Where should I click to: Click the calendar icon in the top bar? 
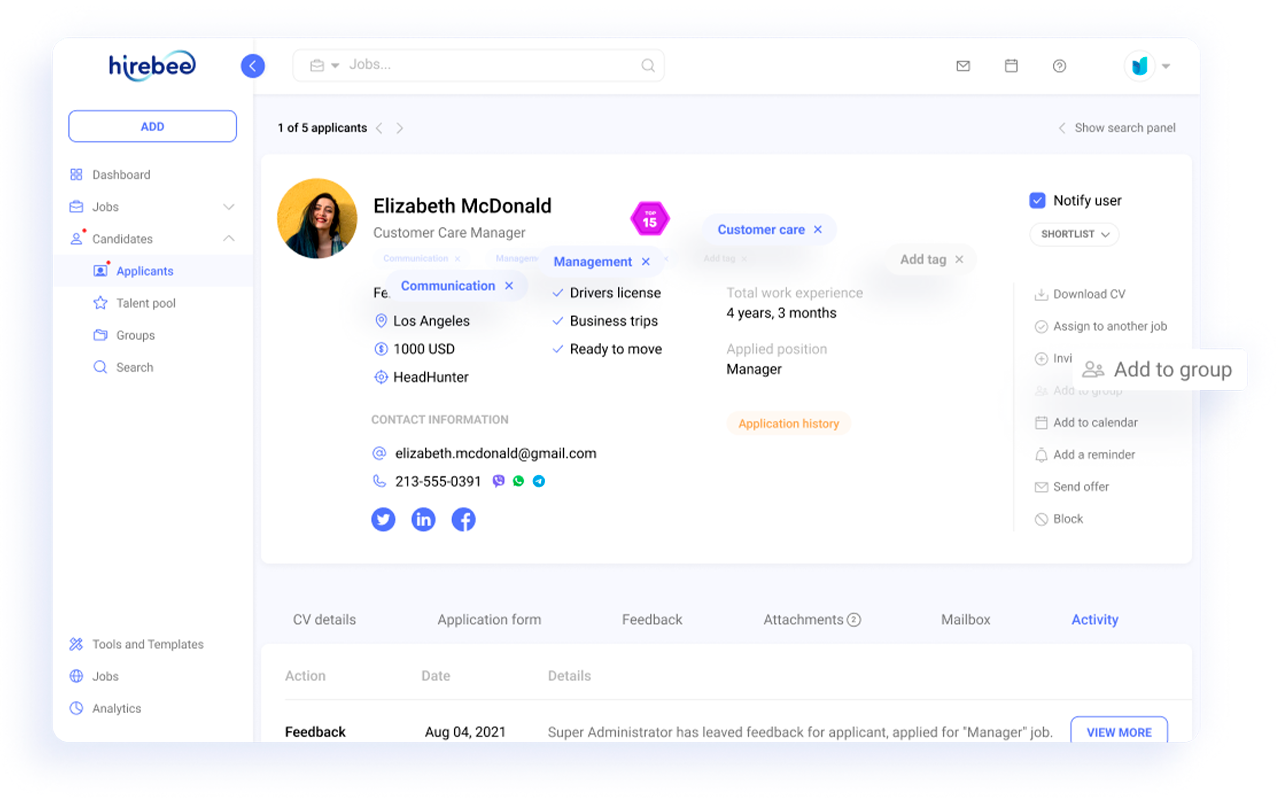click(x=1011, y=65)
